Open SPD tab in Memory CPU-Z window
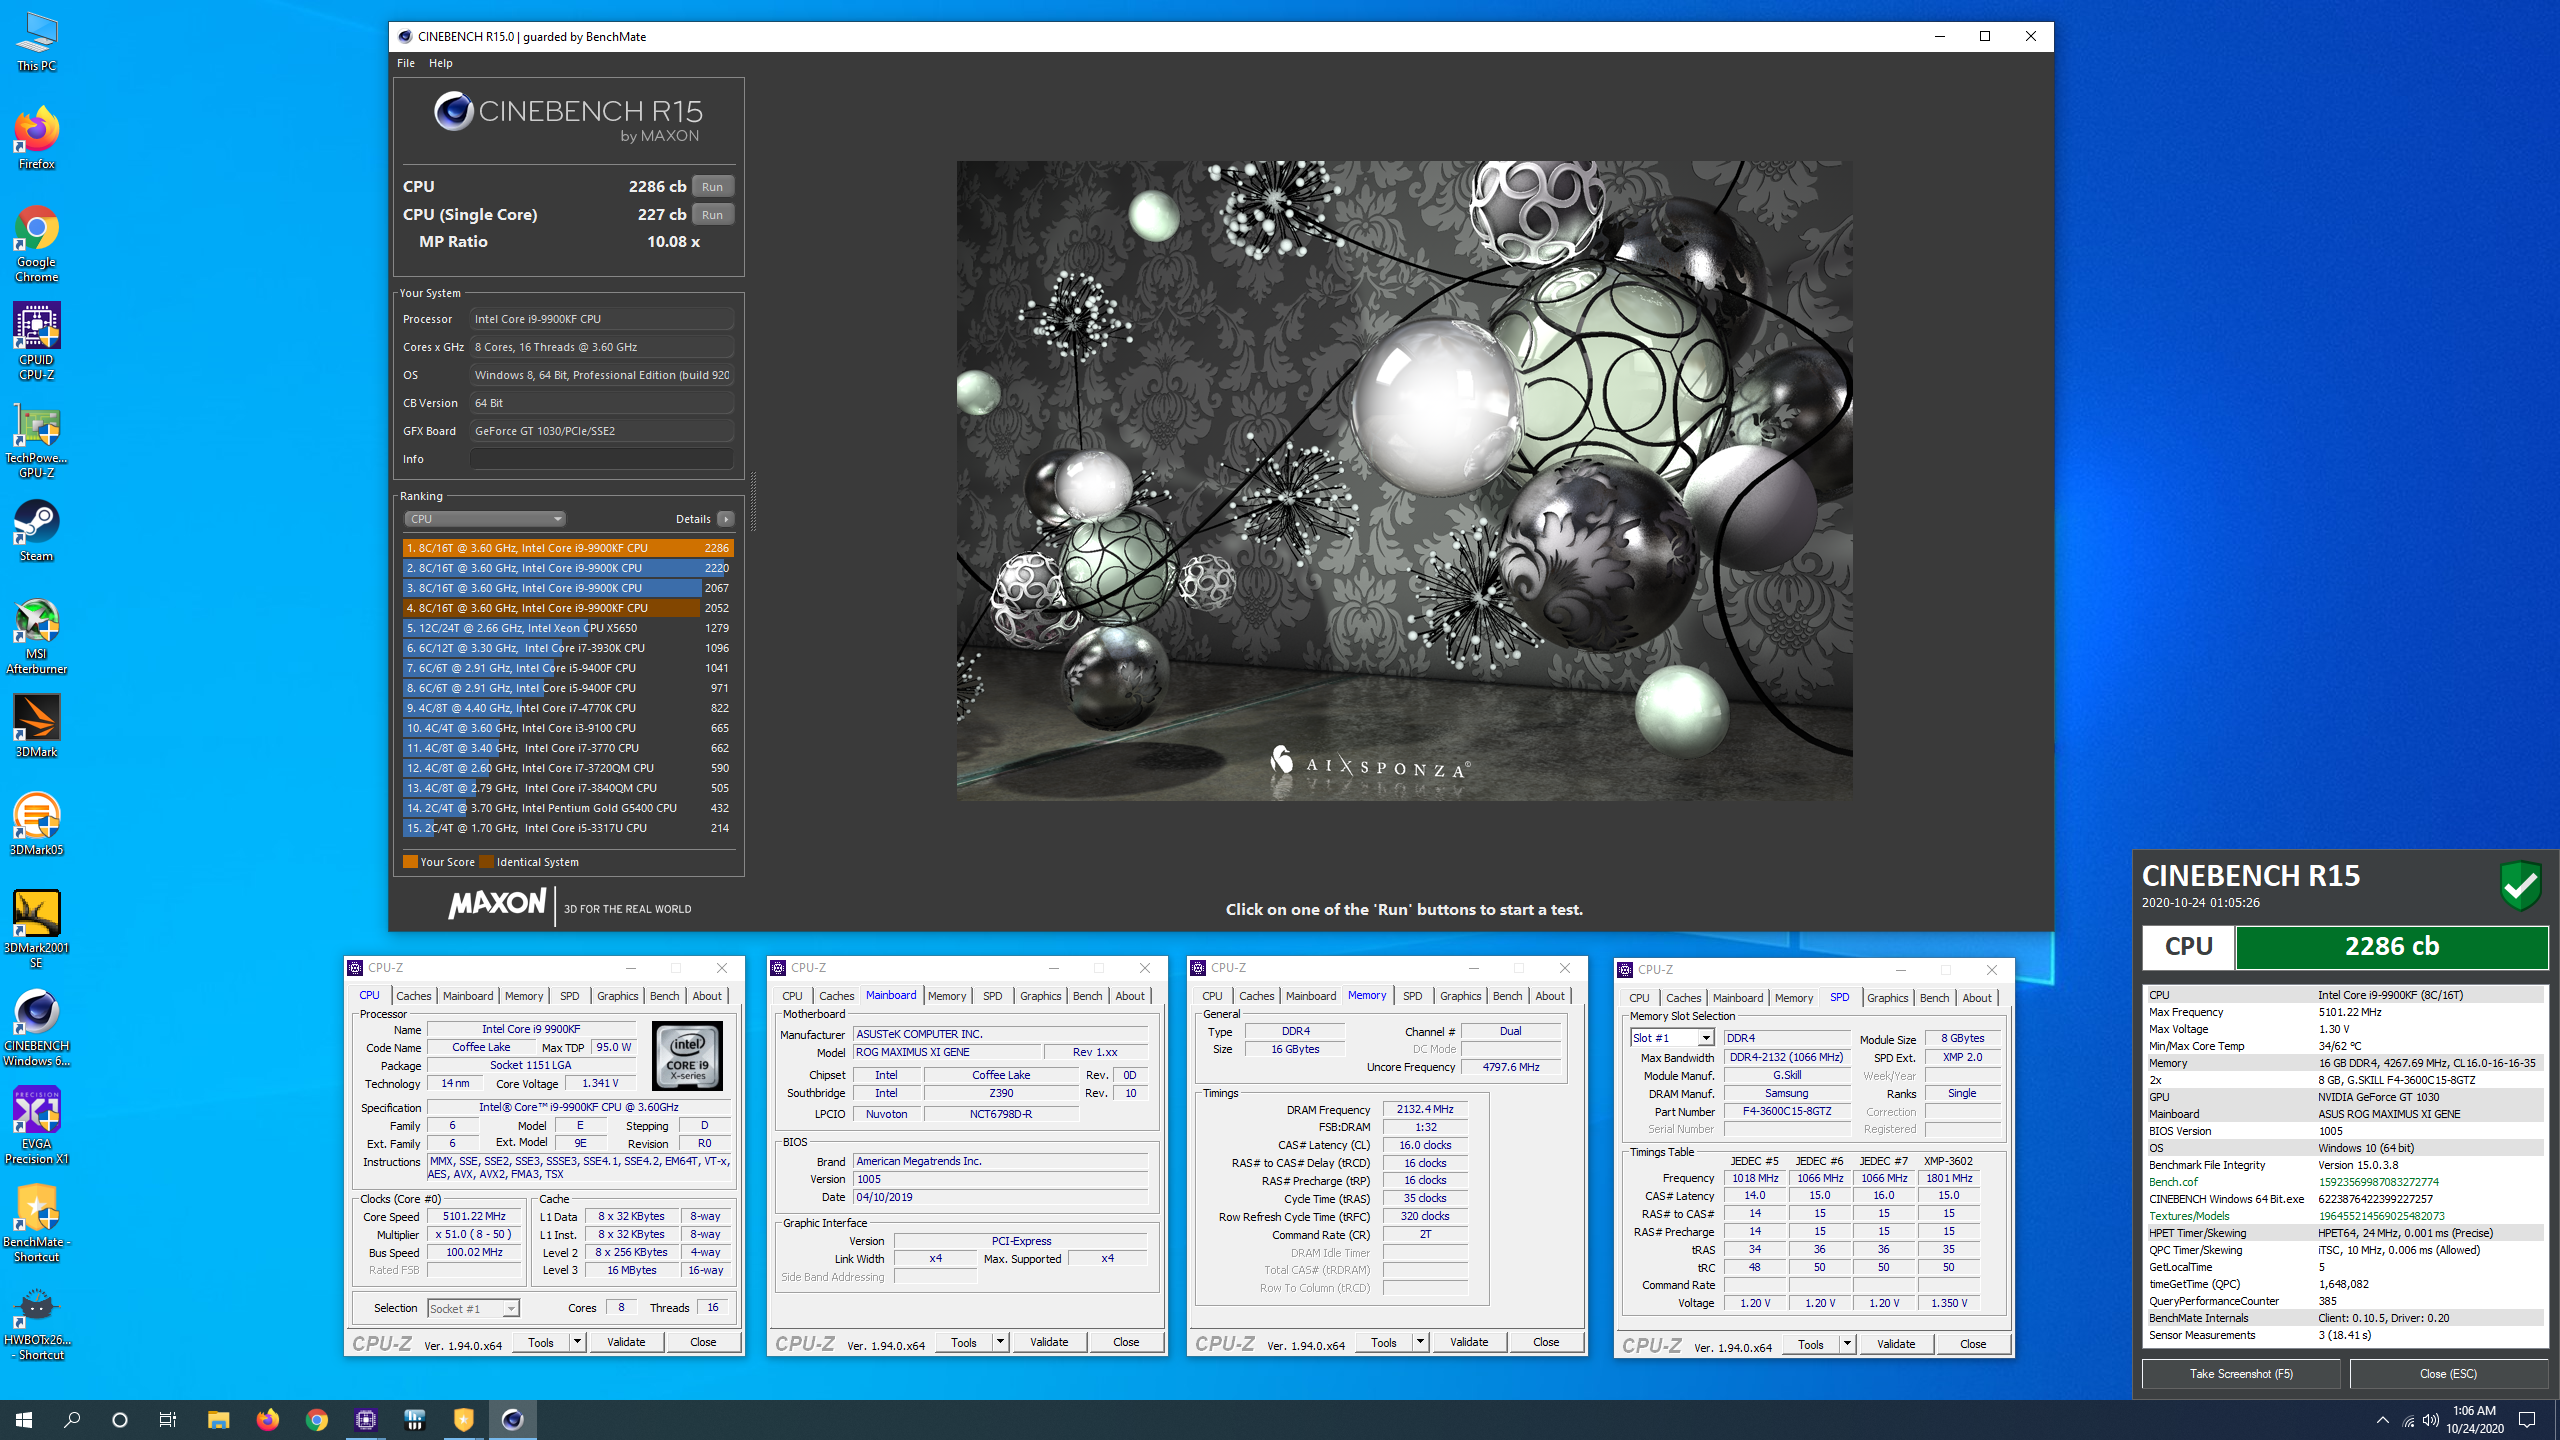2560x1440 pixels. coord(1412,996)
